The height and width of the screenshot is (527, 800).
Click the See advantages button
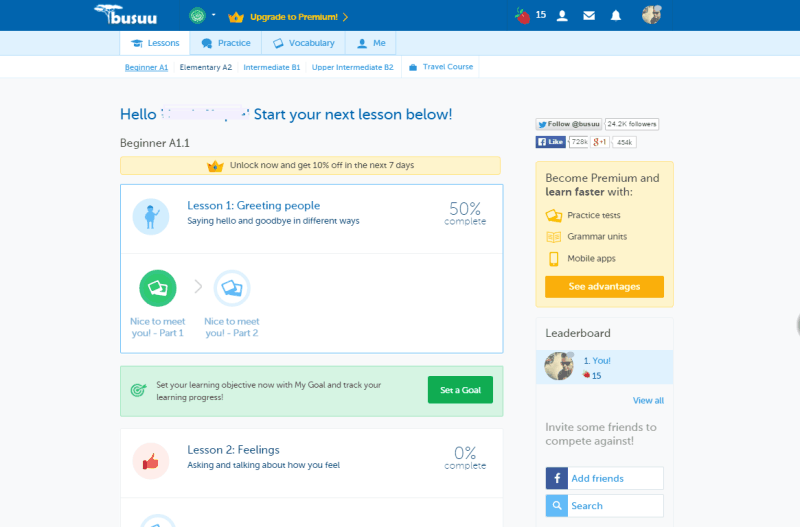coord(604,287)
